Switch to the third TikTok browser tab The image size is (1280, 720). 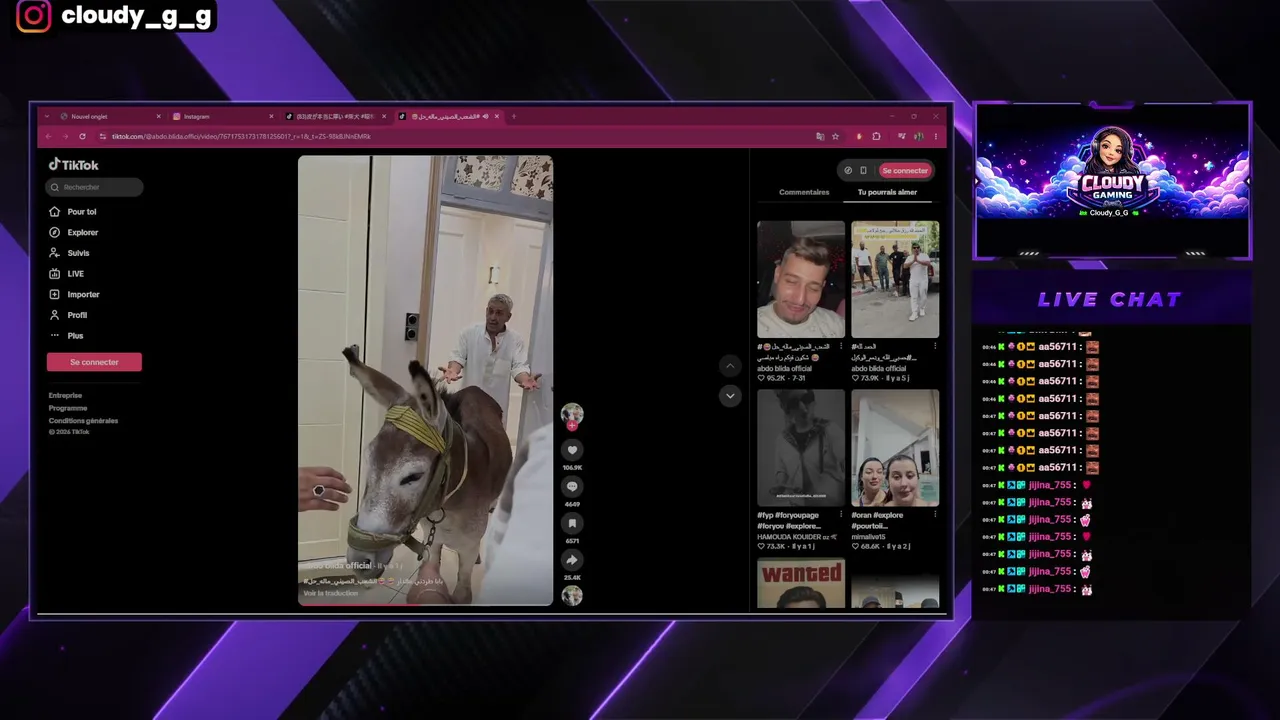pos(336,116)
